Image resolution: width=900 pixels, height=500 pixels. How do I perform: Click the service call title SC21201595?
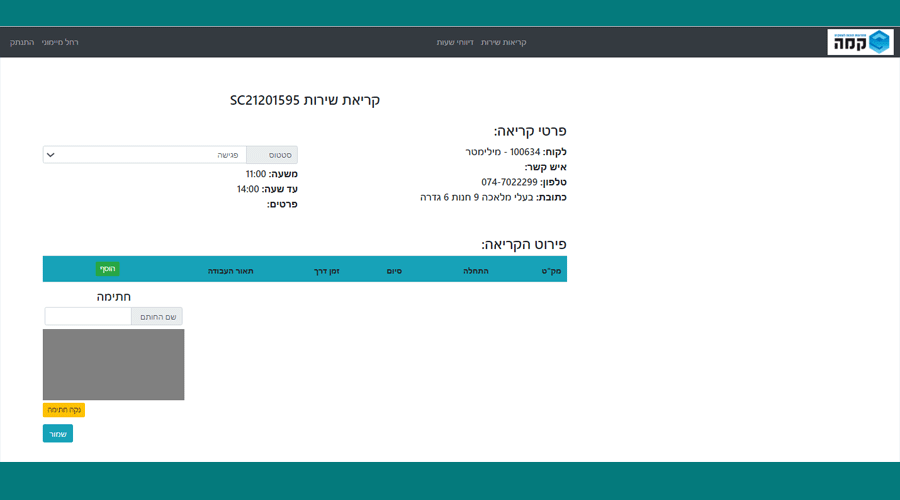click(x=305, y=100)
